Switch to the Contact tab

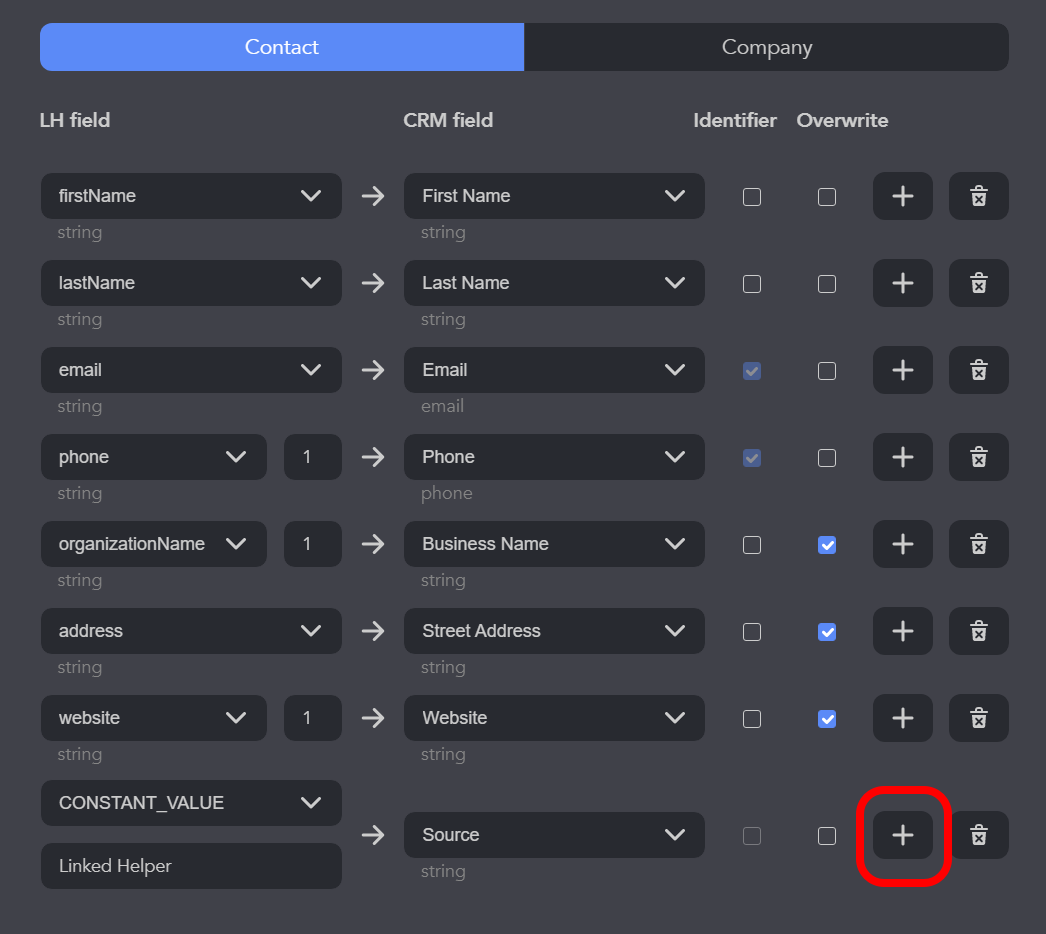[x=282, y=47]
